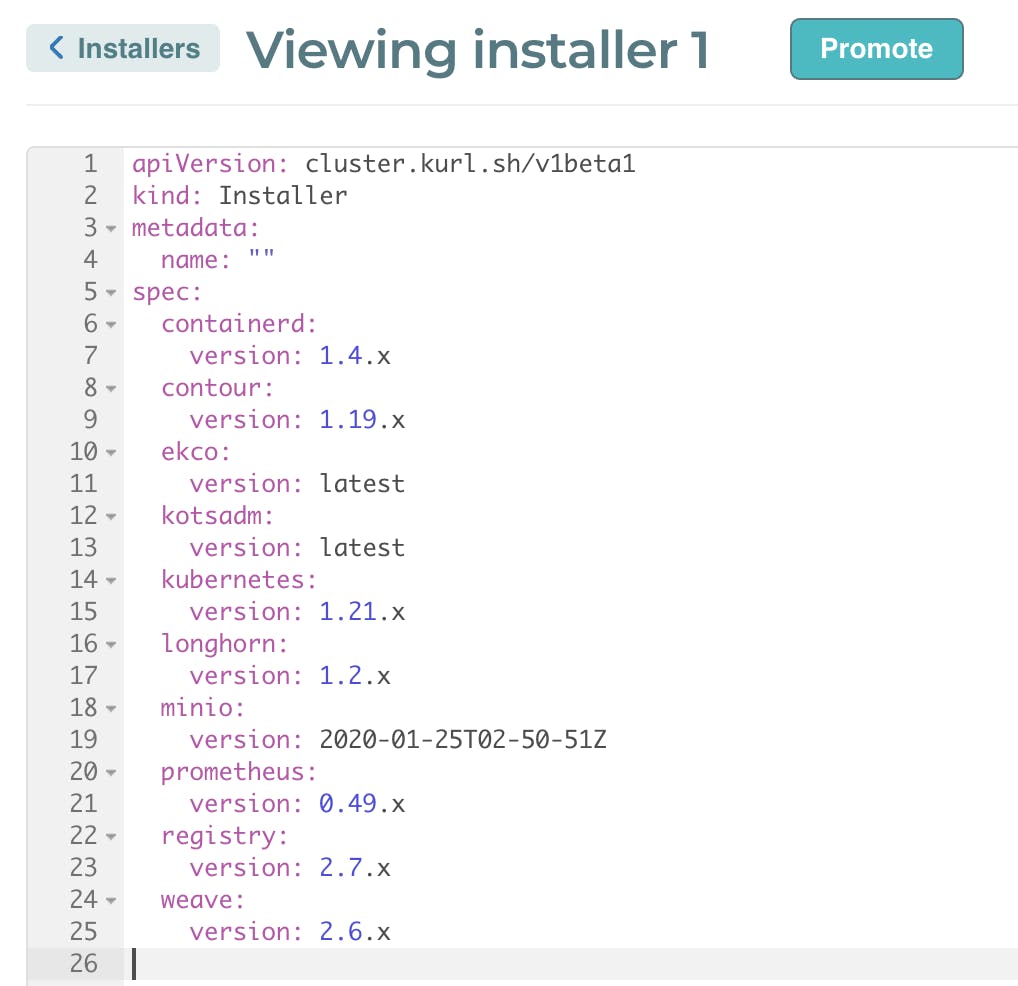This screenshot has height=986, width=1018.
Task: Place cursor in the empty name quotes
Action: point(262,254)
